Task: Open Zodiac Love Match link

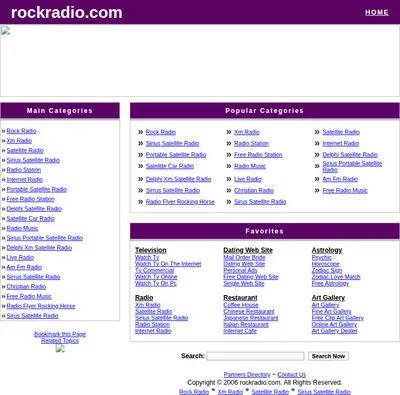Action: tap(336, 277)
